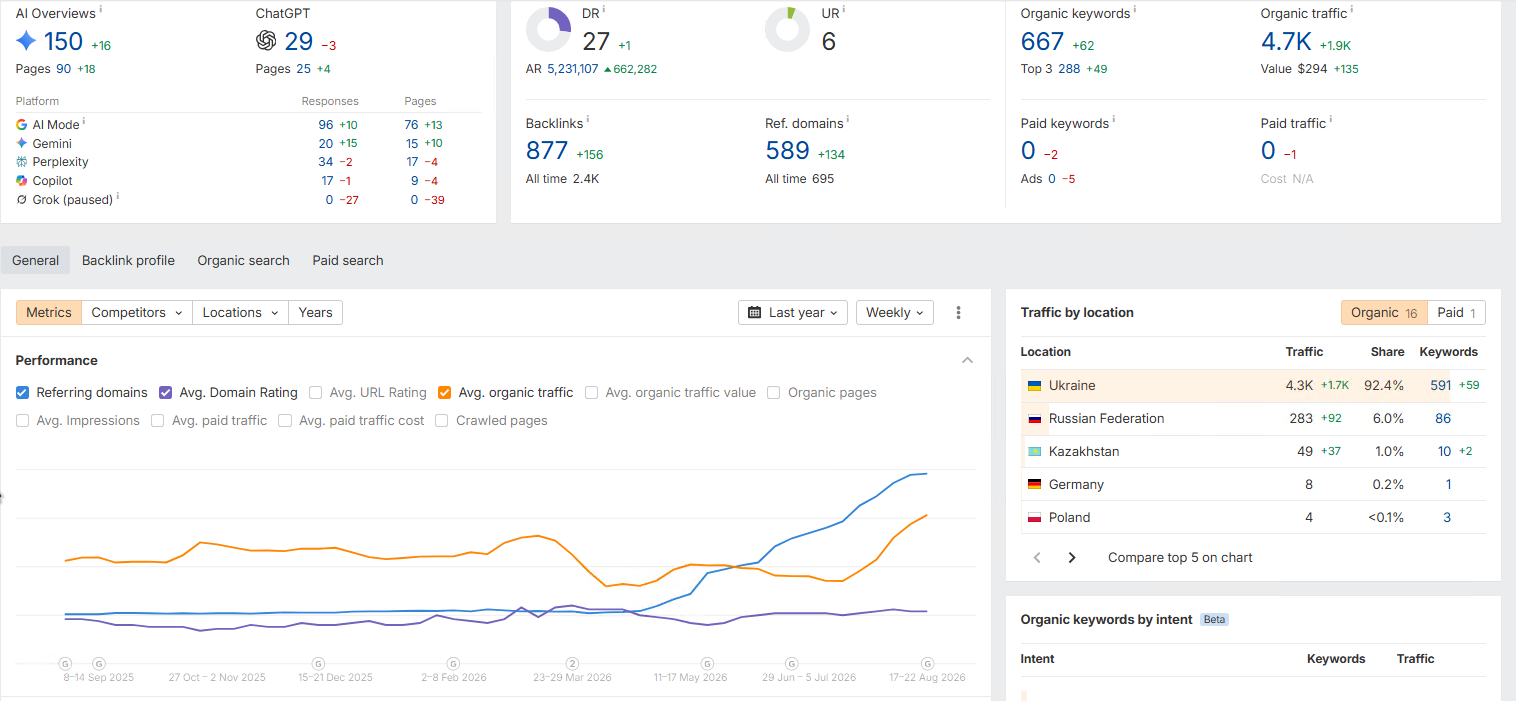Open the three-dot chart options menu
Image resolution: width=1516 pixels, height=701 pixels.
coord(958,313)
